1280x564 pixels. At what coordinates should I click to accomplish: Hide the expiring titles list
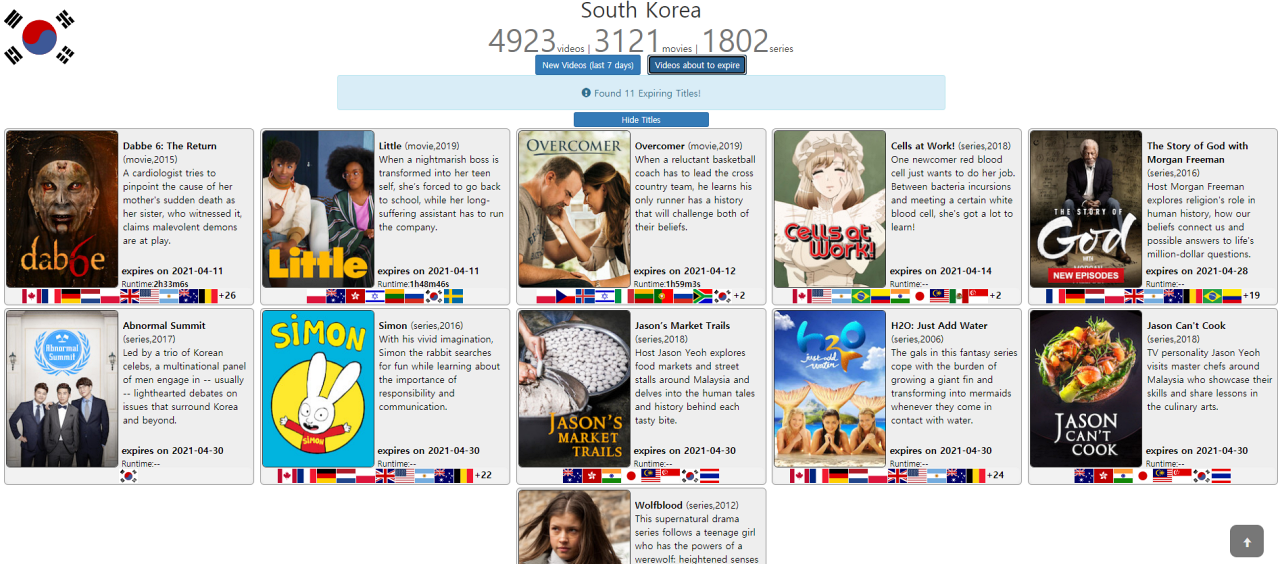pyautogui.click(x=641, y=120)
